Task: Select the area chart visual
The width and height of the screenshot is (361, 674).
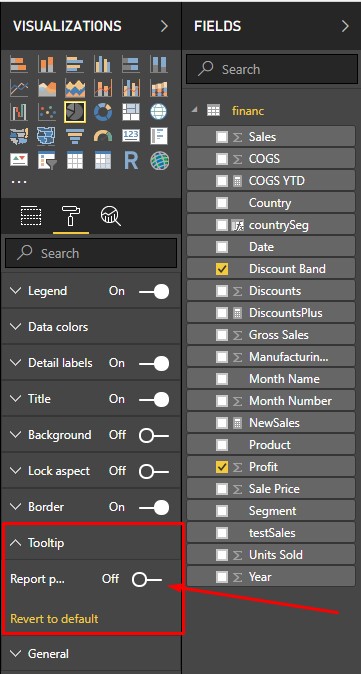Action: (x=46, y=89)
